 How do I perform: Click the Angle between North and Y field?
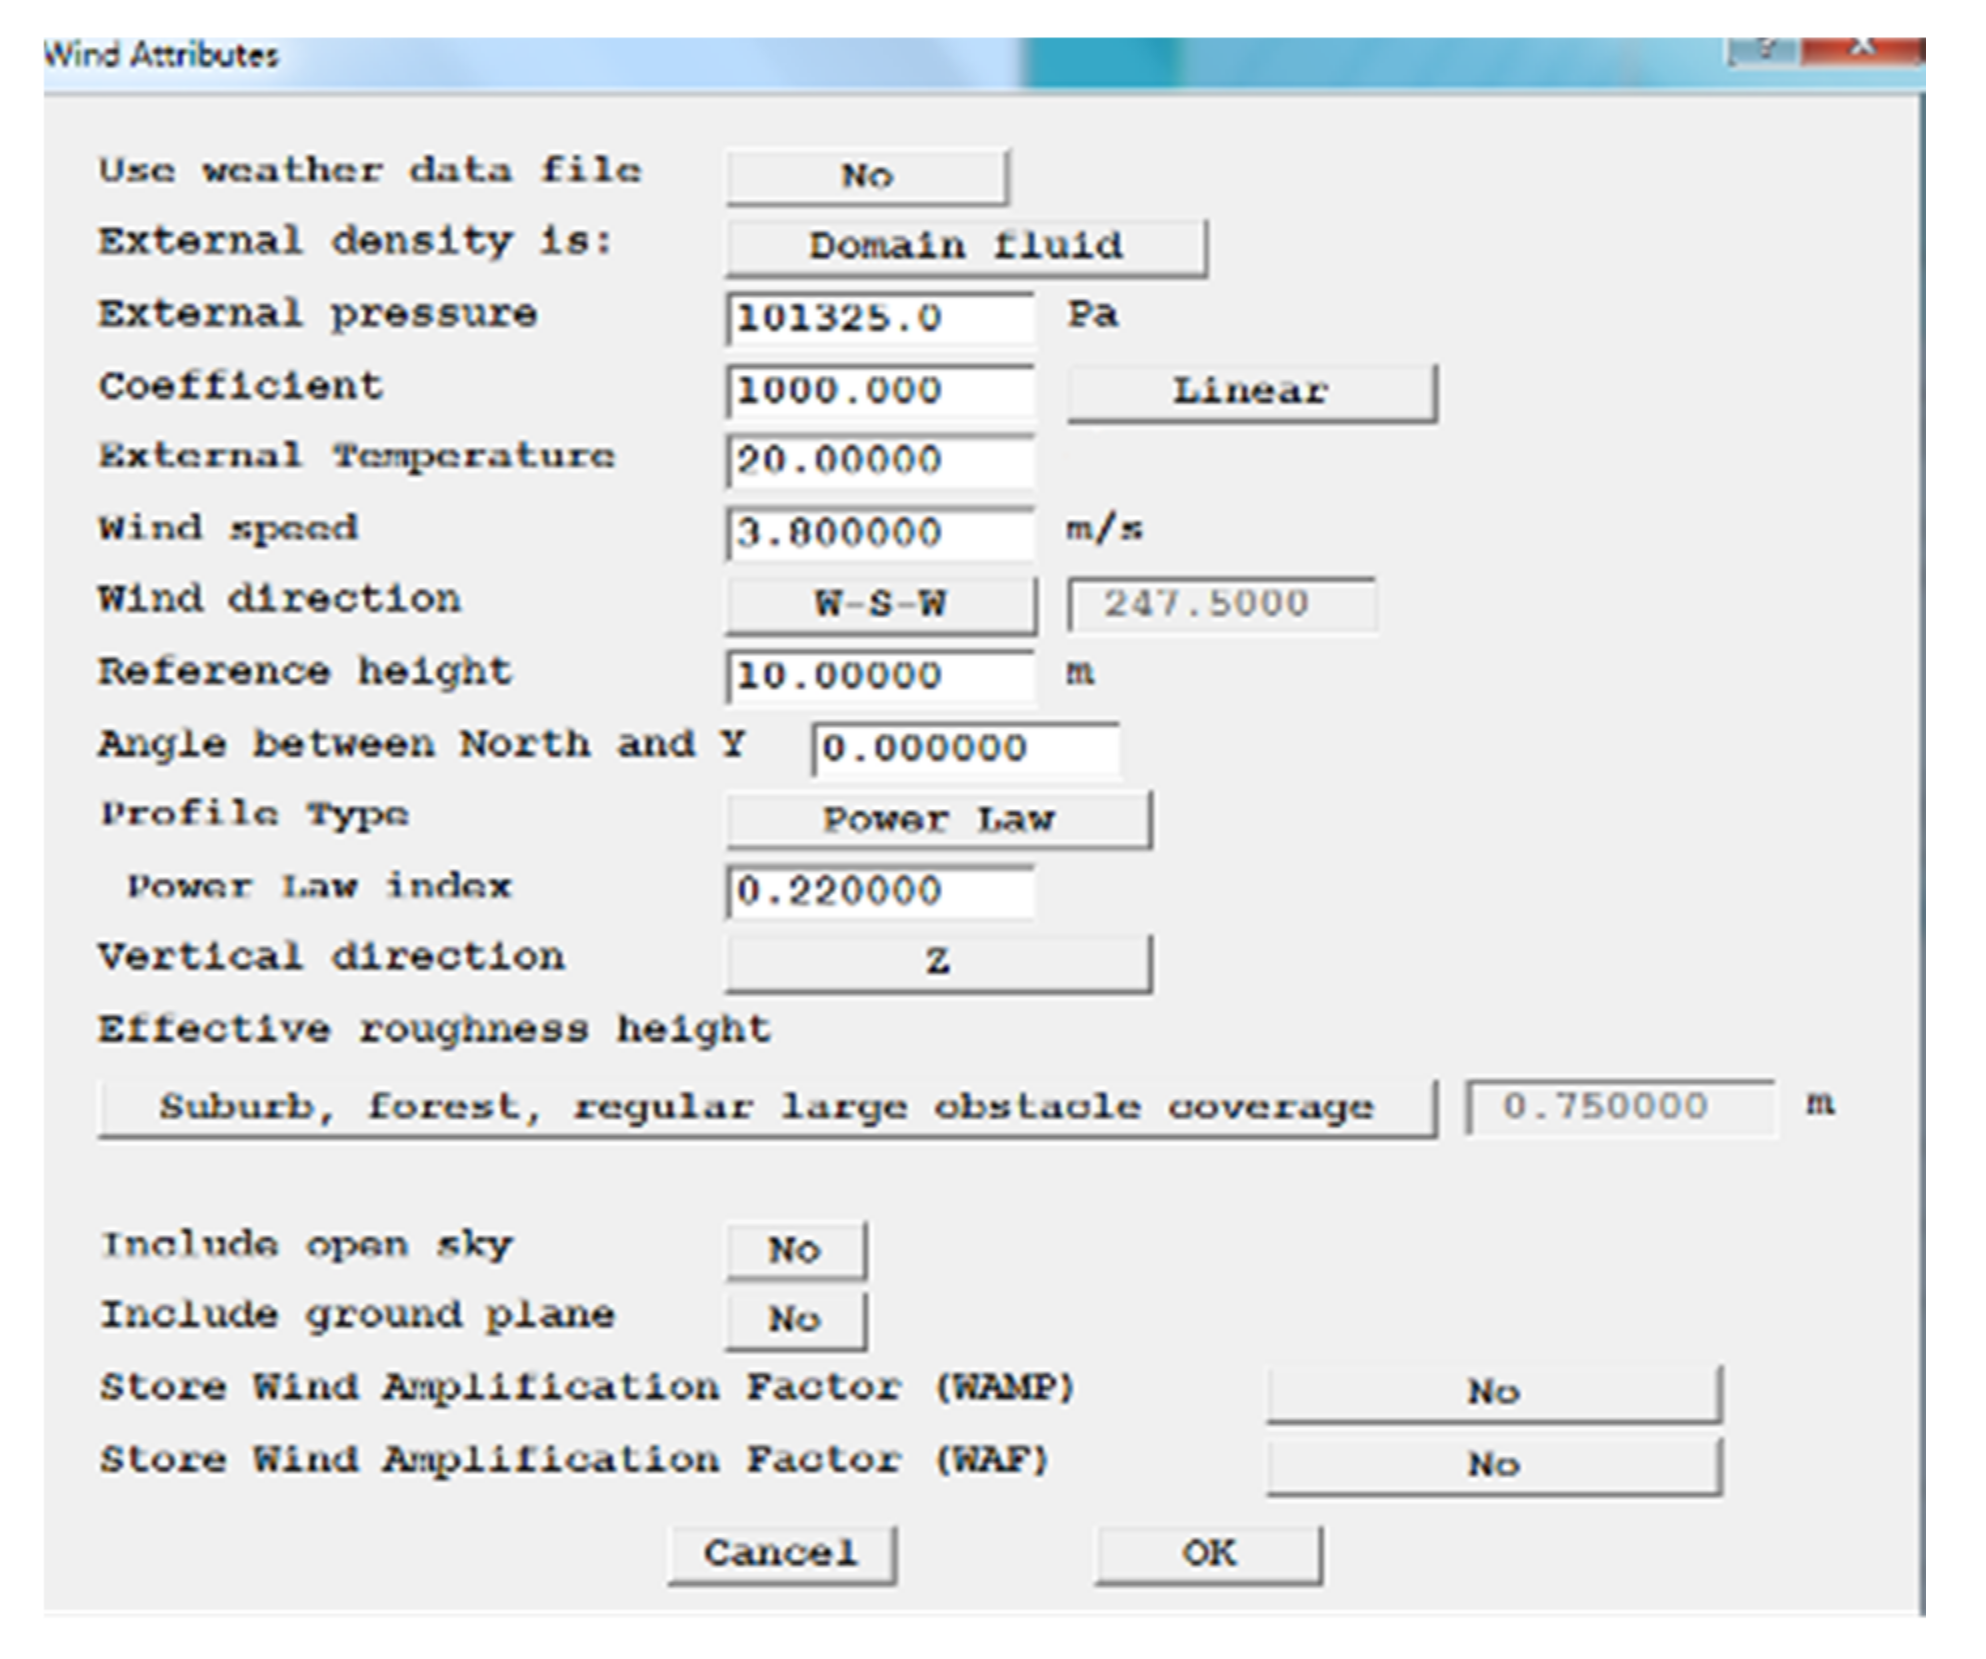pos(964,749)
